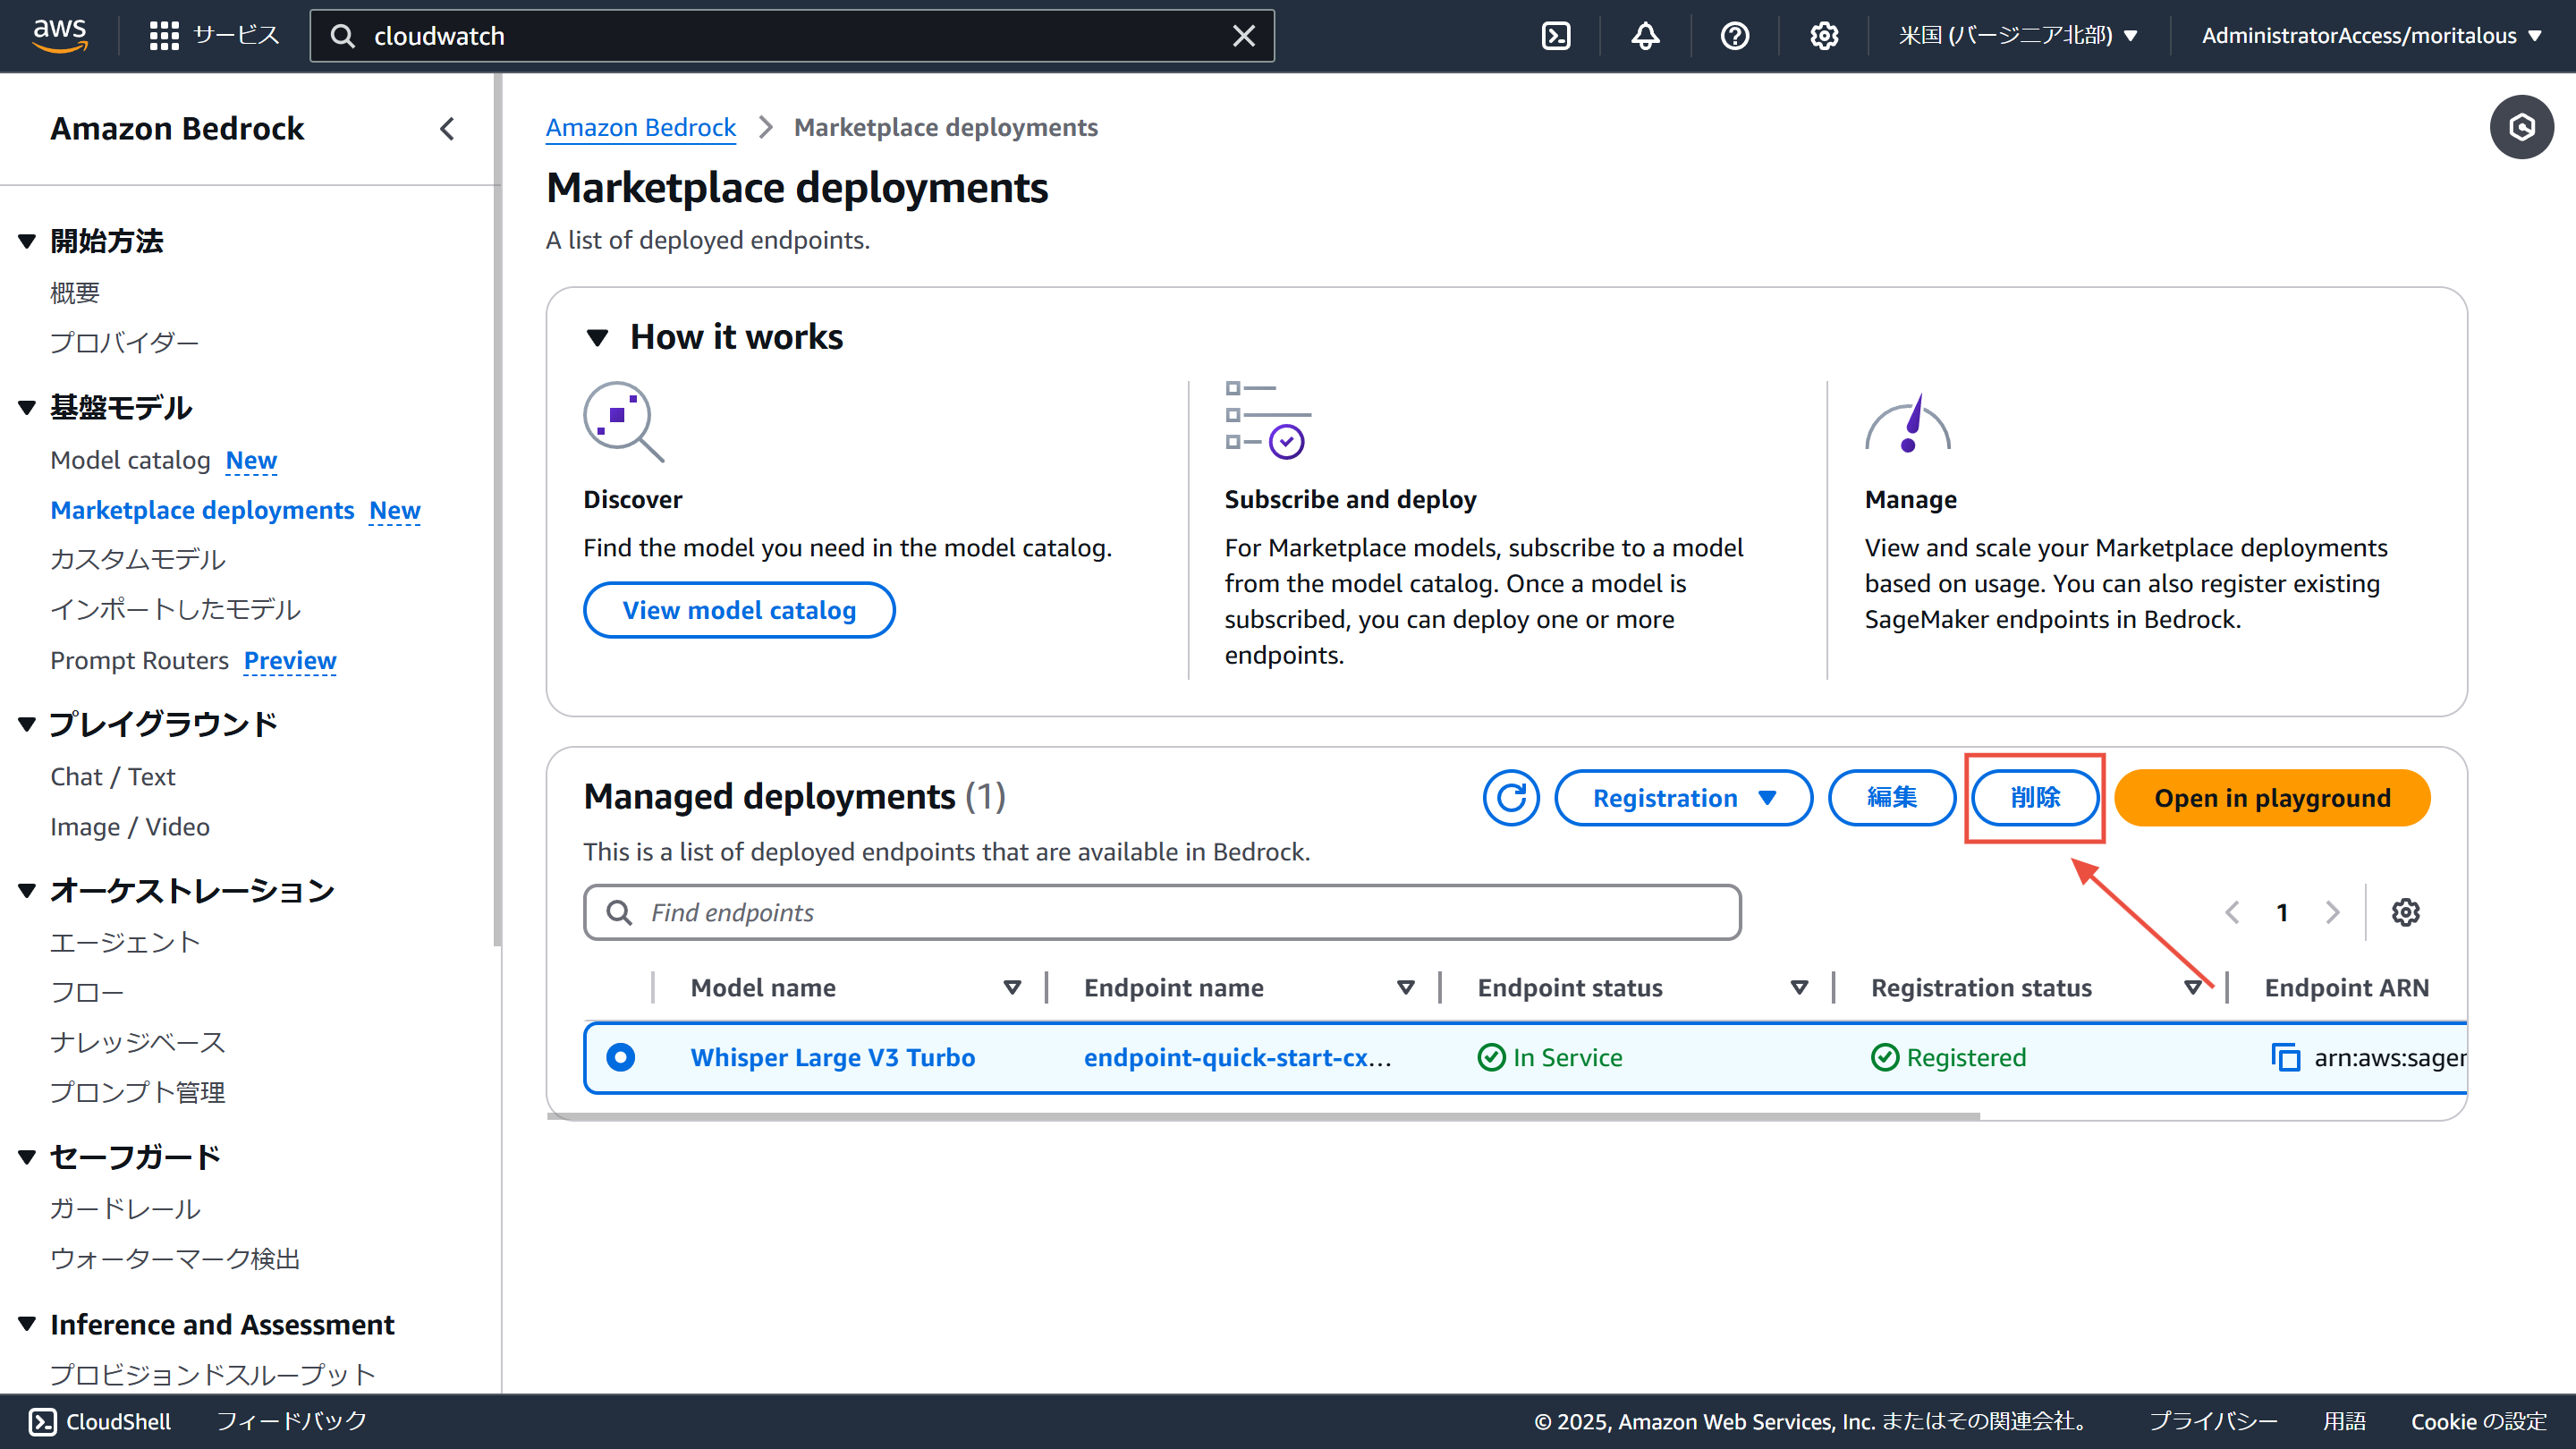Viewport: 2576px width, 1449px height.
Task: Clear the cloudwatch search text
Action: pyautogui.click(x=1243, y=36)
